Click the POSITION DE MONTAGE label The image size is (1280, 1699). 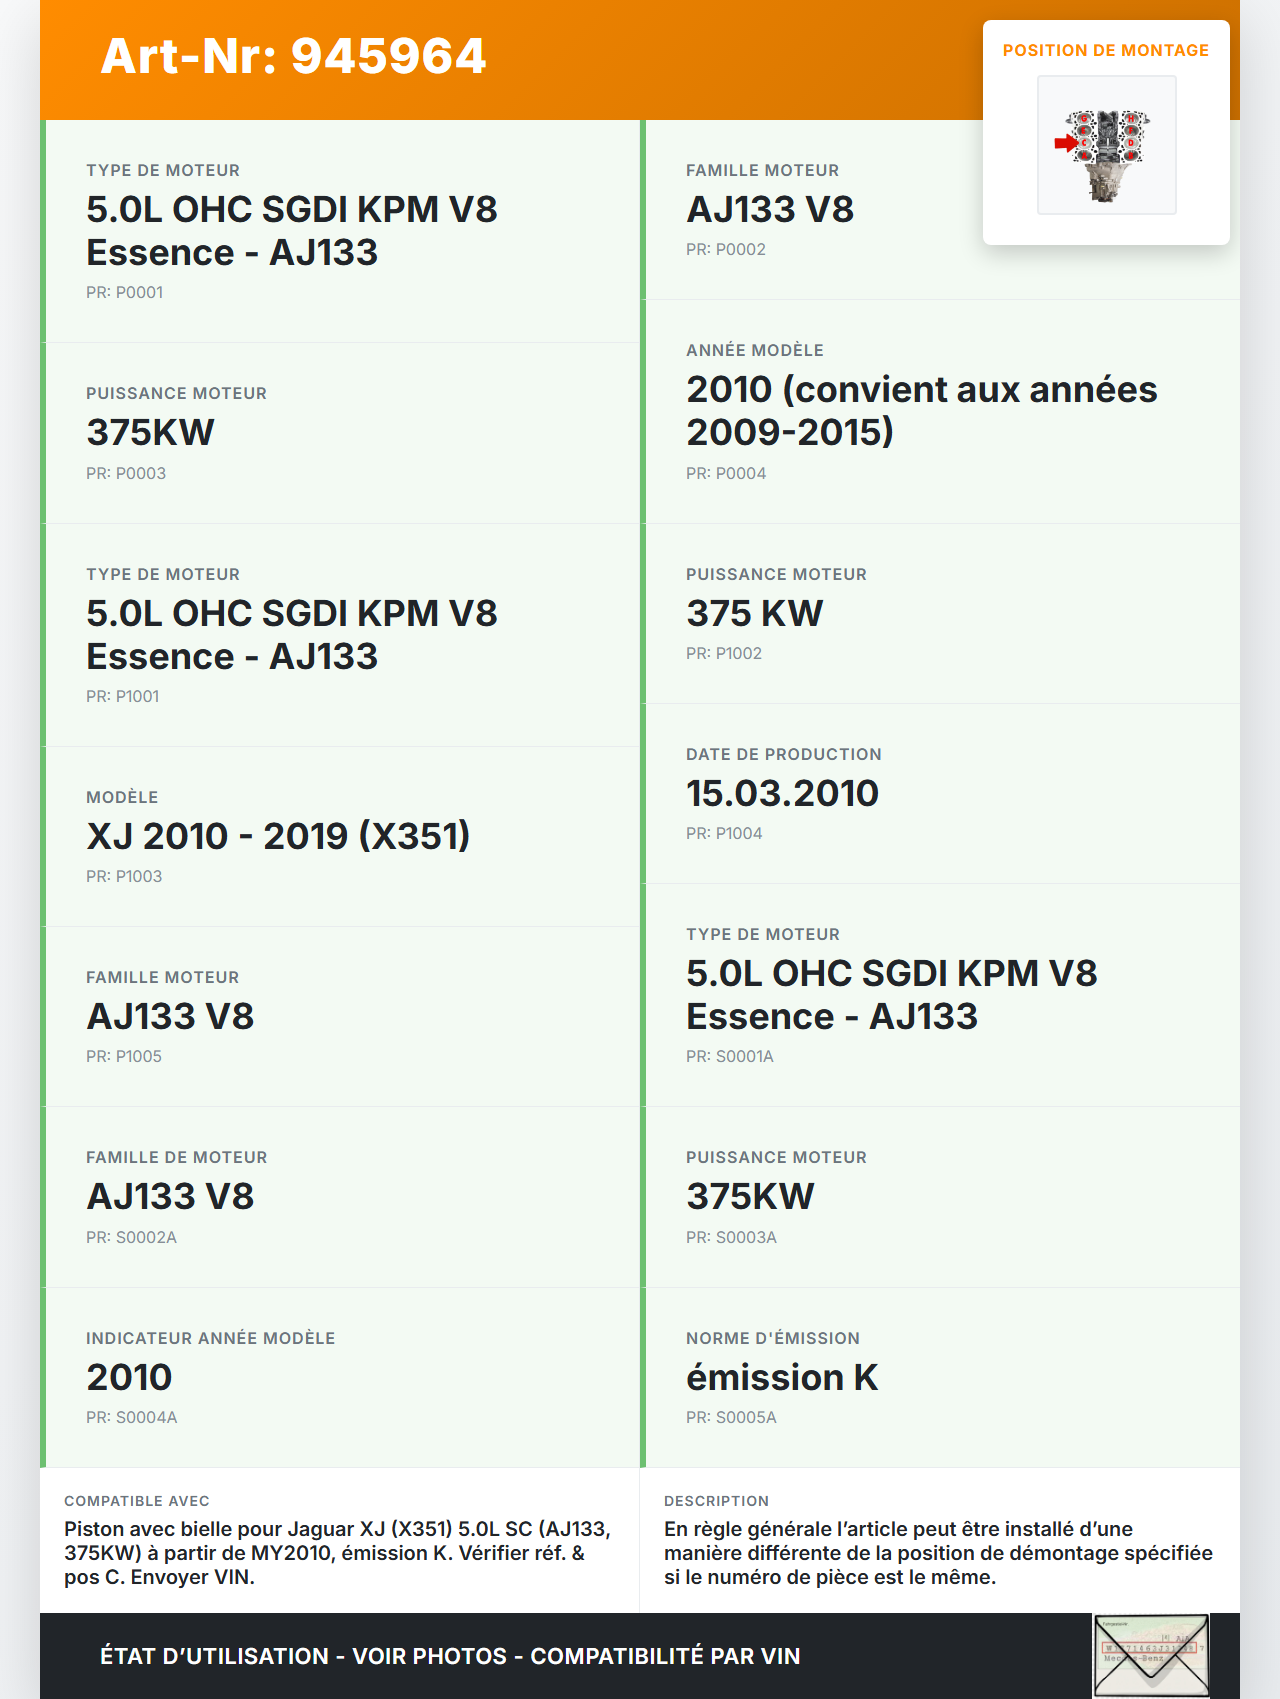point(1105,50)
